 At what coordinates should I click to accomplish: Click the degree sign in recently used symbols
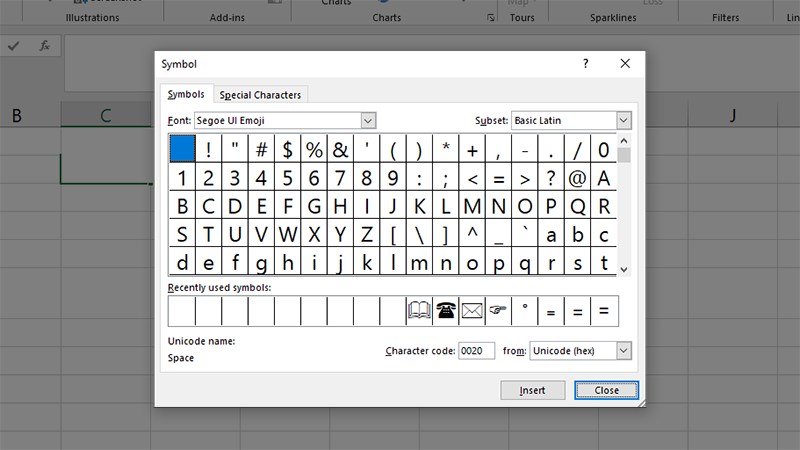click(x=525, y=311)
